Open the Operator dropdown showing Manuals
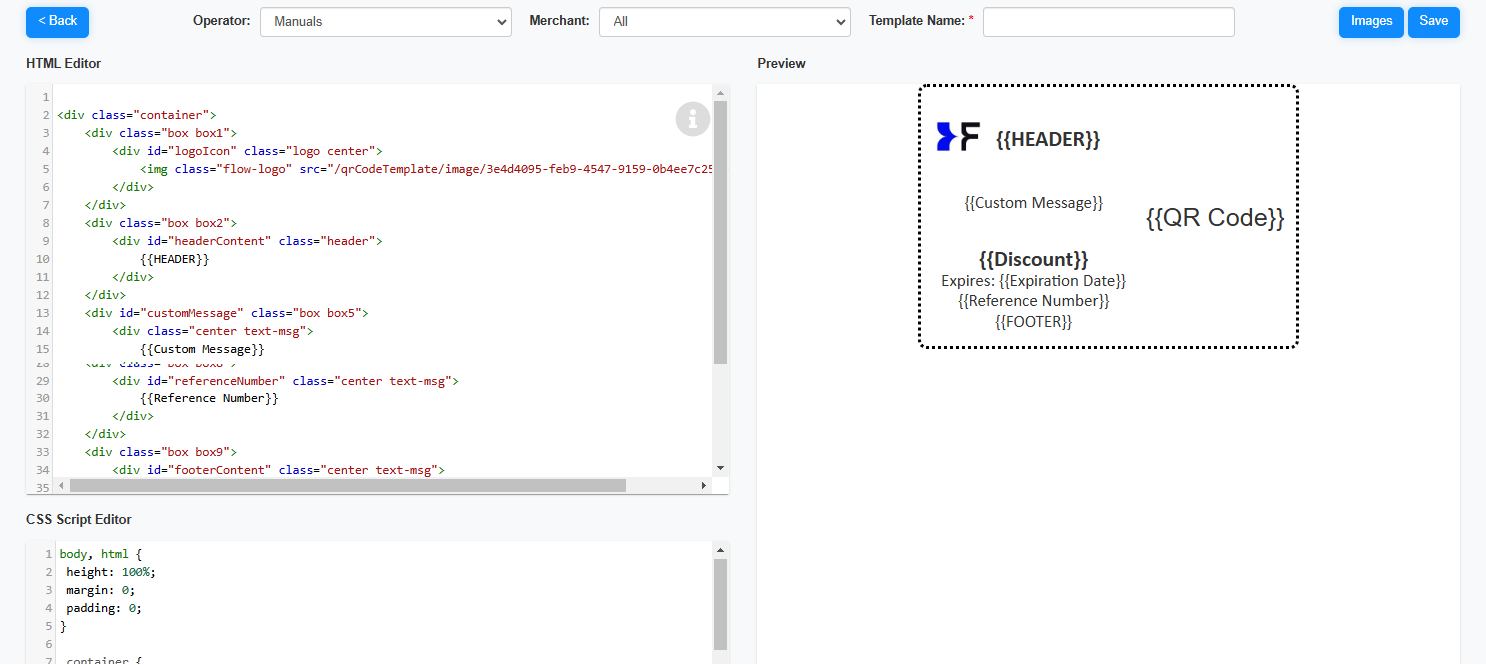 click(x=385, y=22)
